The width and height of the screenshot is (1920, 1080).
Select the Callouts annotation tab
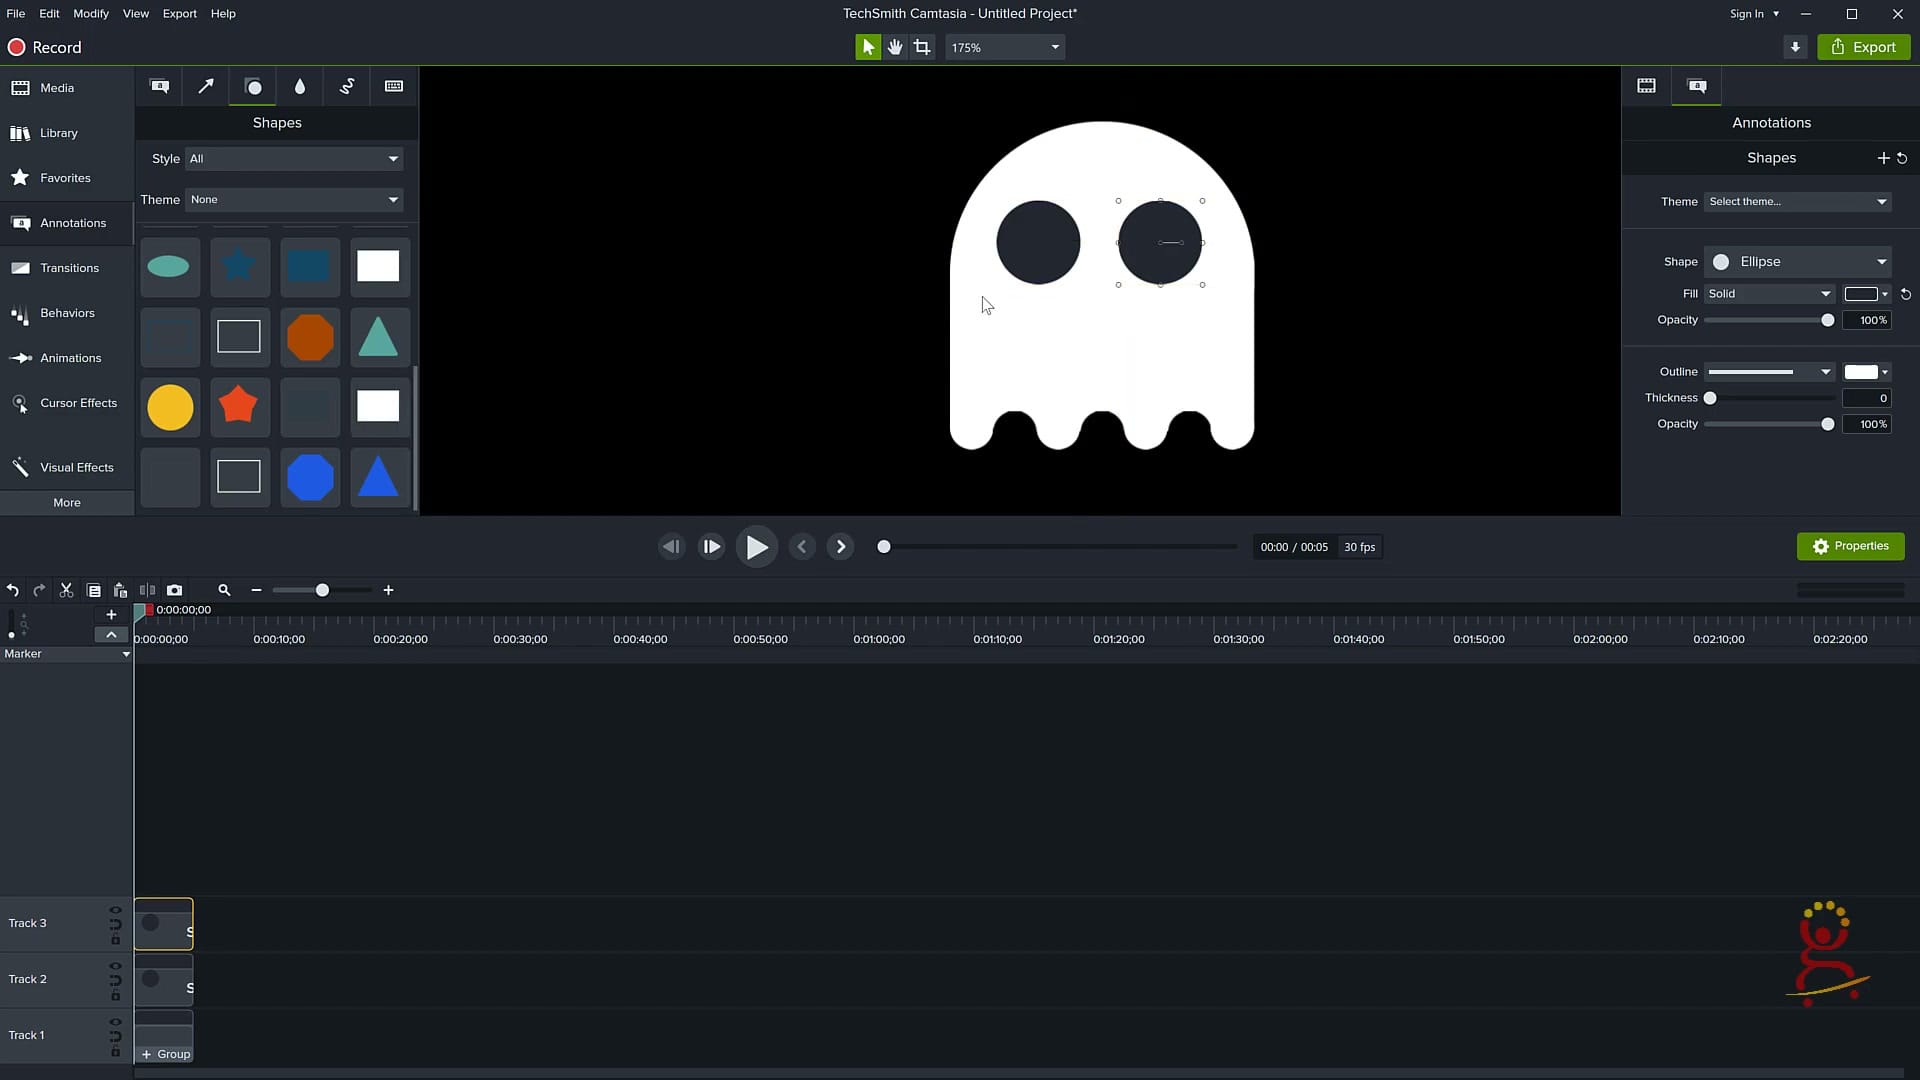click(160, 86)
